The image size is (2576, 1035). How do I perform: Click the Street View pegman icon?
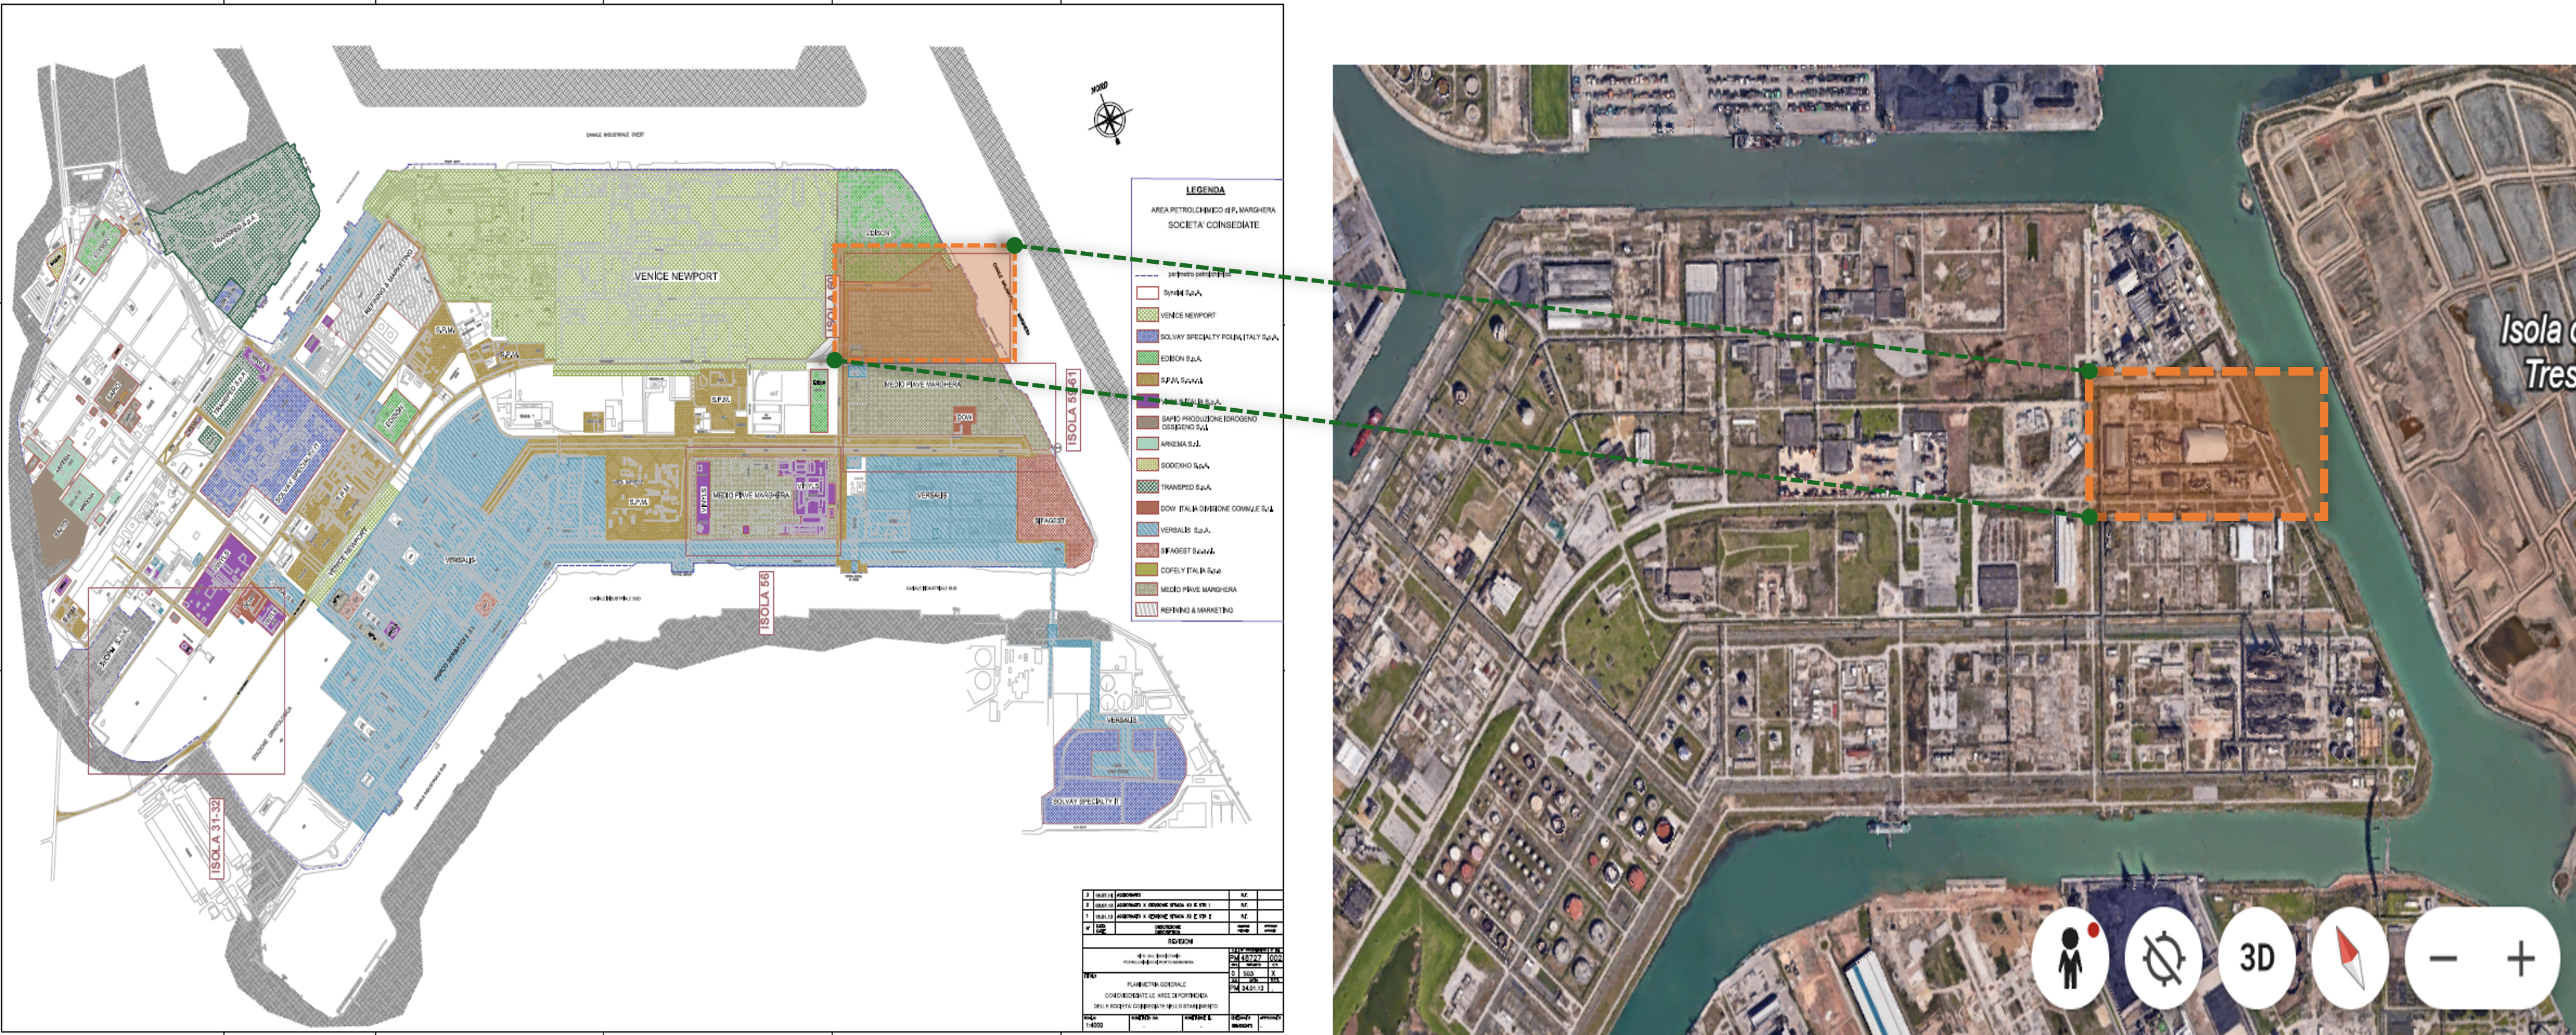[2070, 957]
